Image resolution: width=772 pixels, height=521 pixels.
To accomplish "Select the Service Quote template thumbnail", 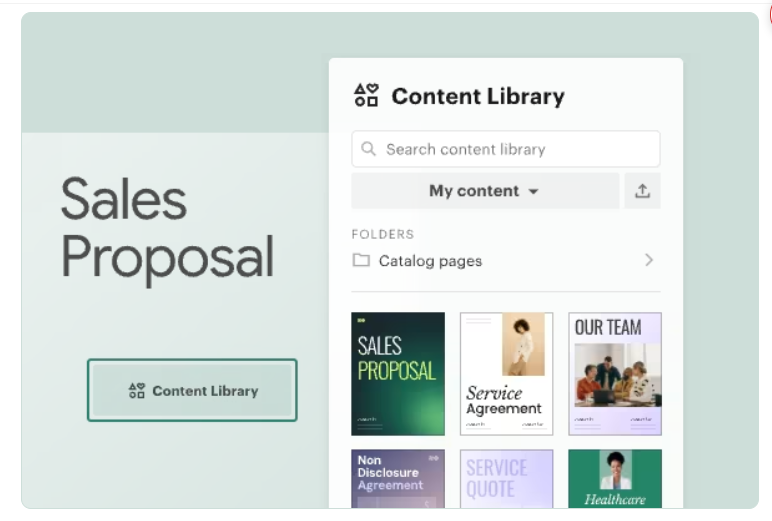I will [507, 478].
